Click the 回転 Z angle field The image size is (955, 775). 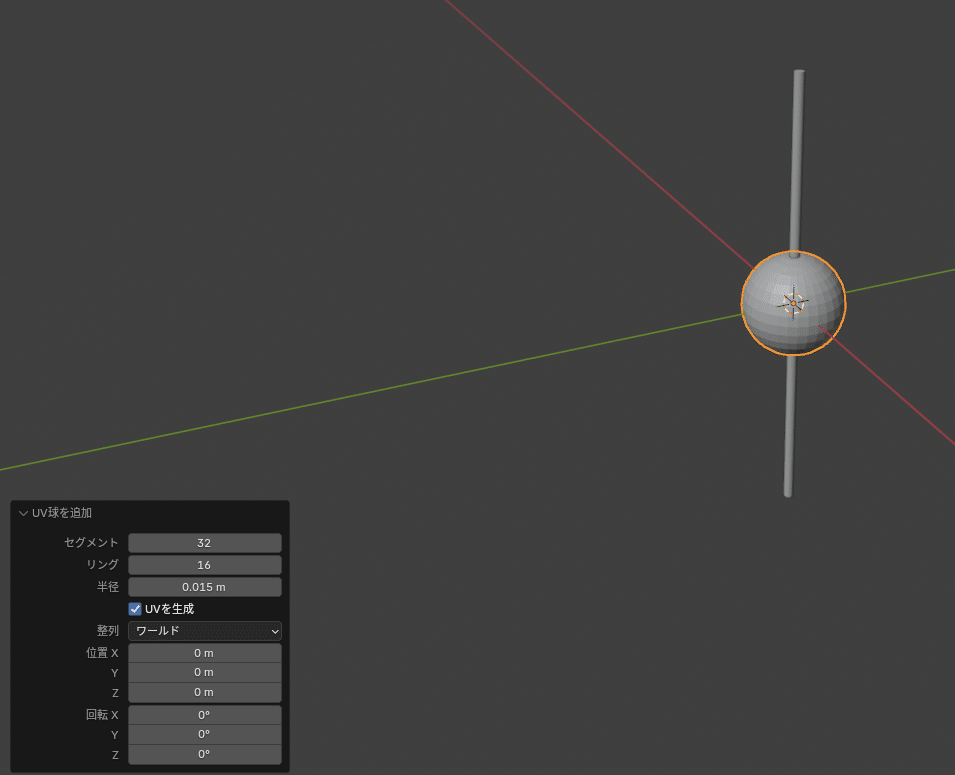[x=205, y=754]
